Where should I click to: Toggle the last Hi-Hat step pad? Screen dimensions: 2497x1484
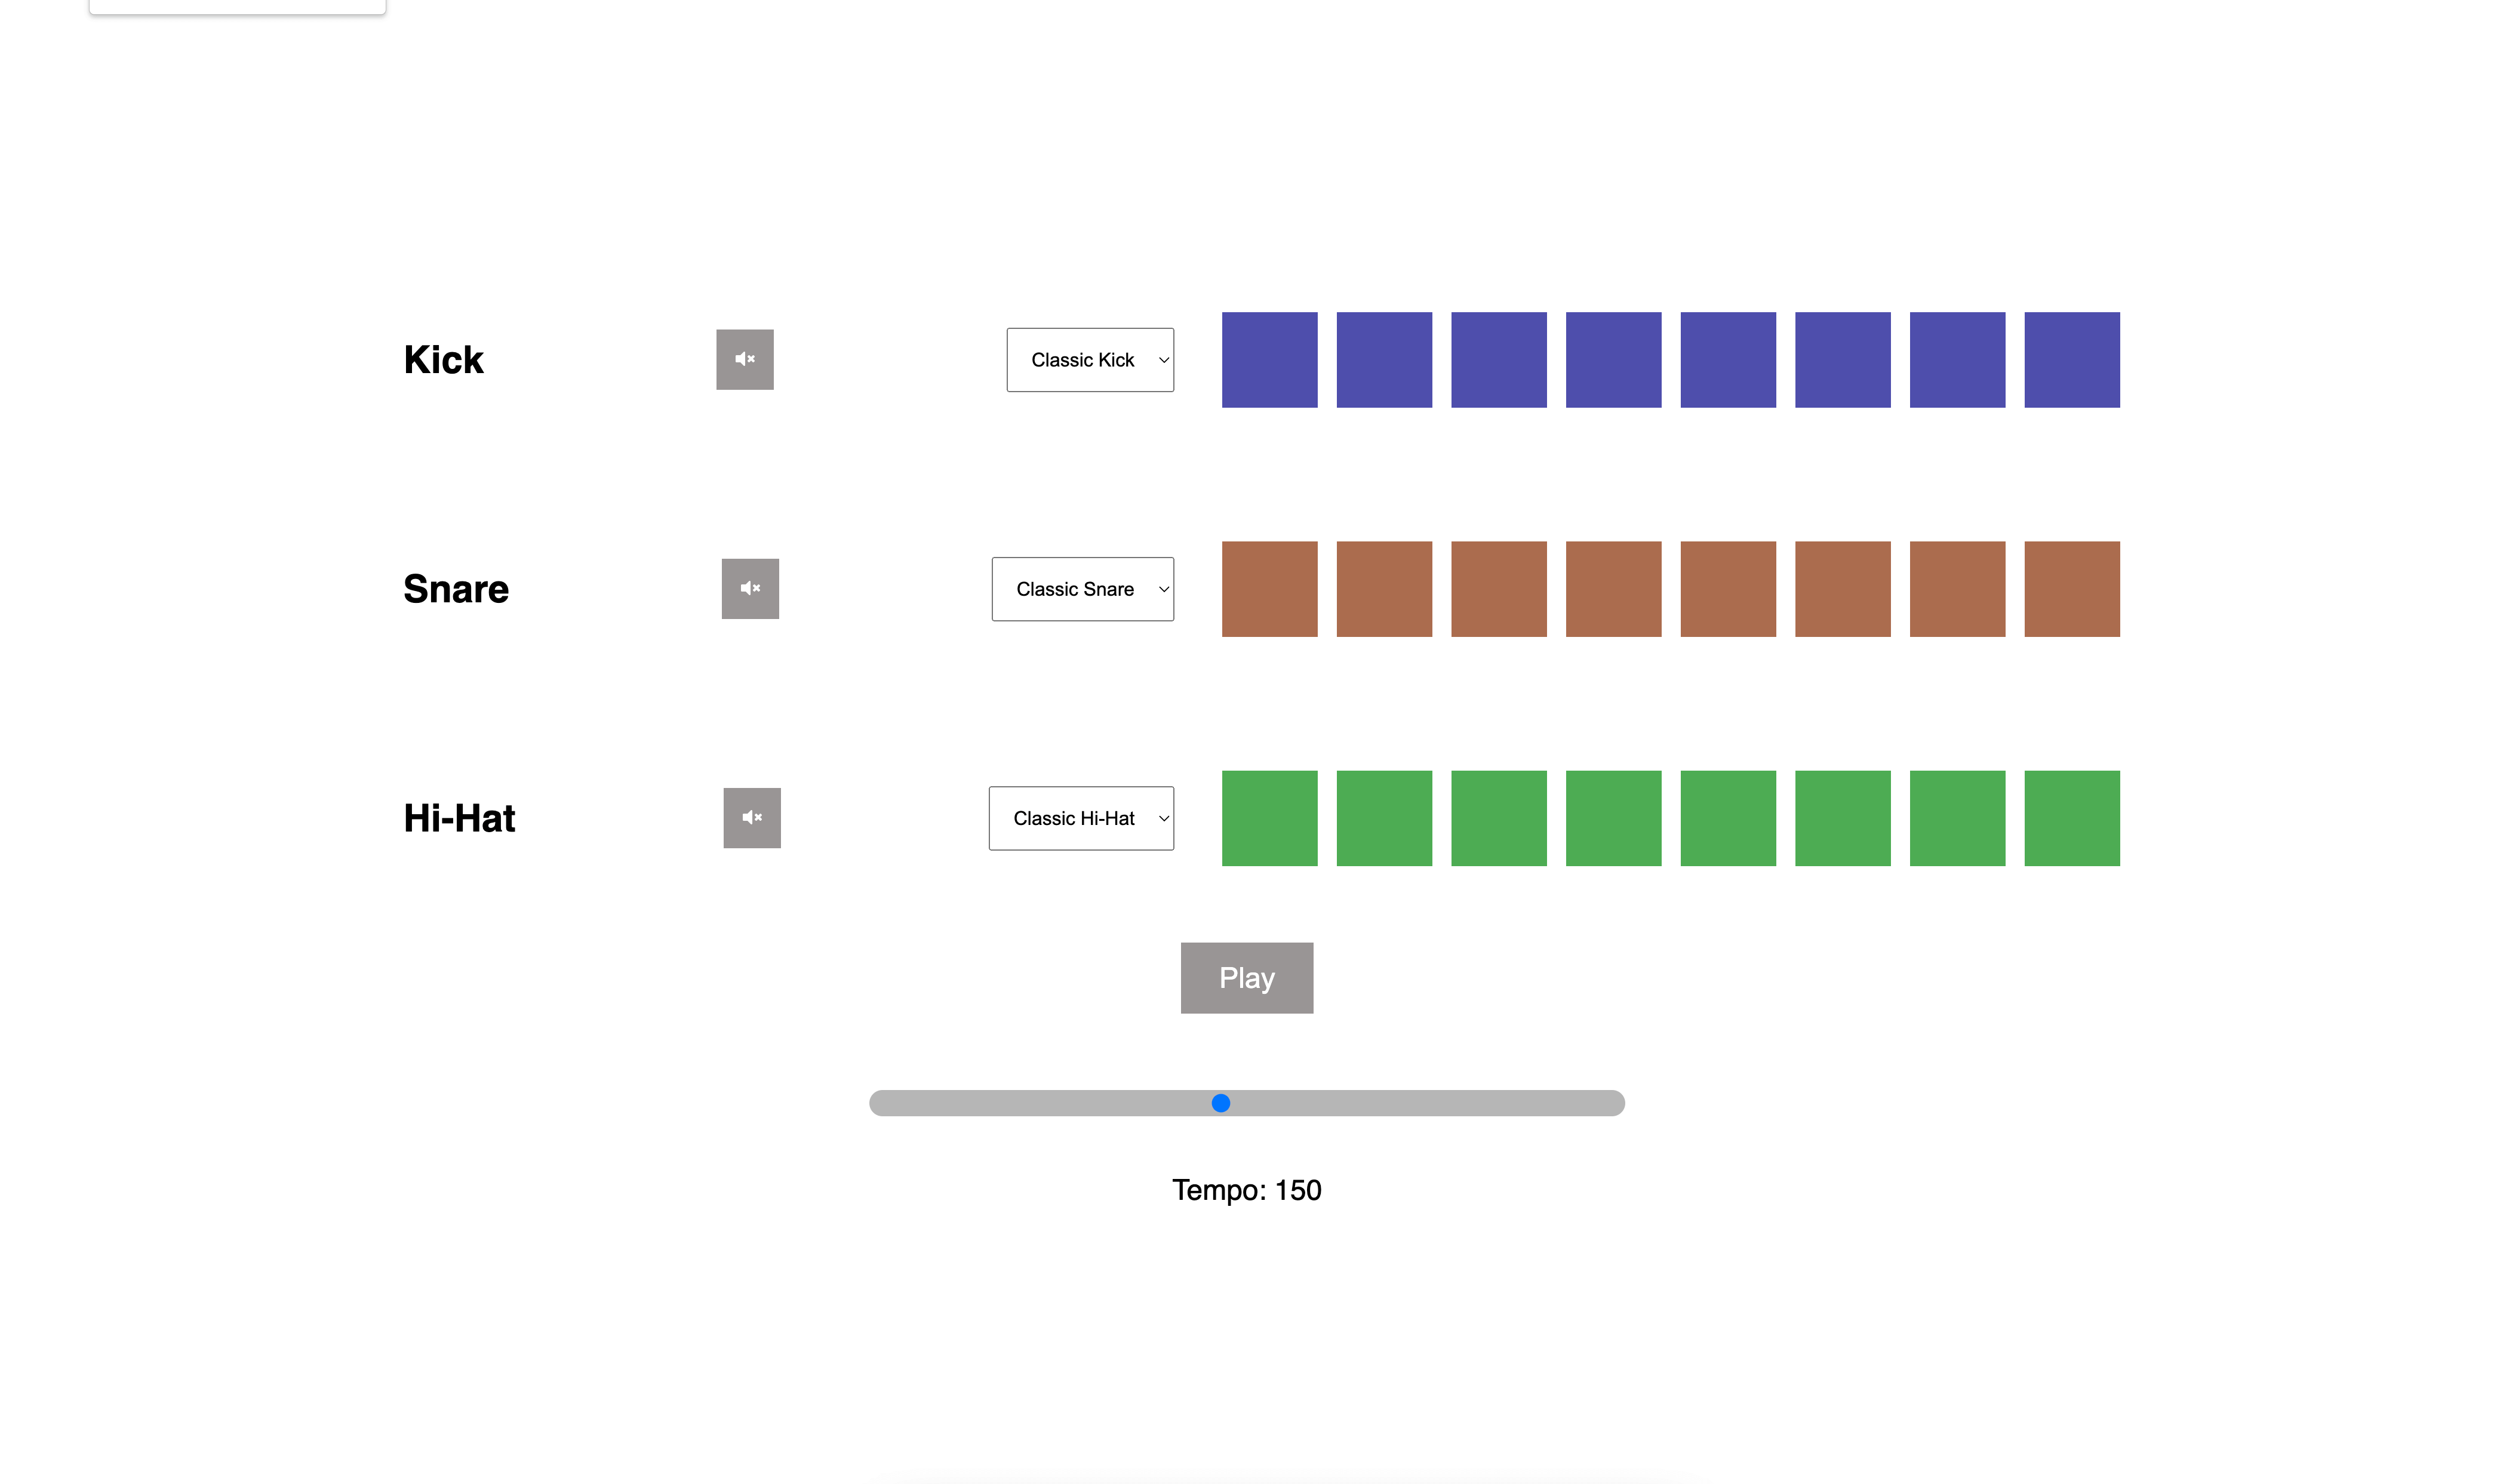pyautogui.click(x=2071, y=818)
